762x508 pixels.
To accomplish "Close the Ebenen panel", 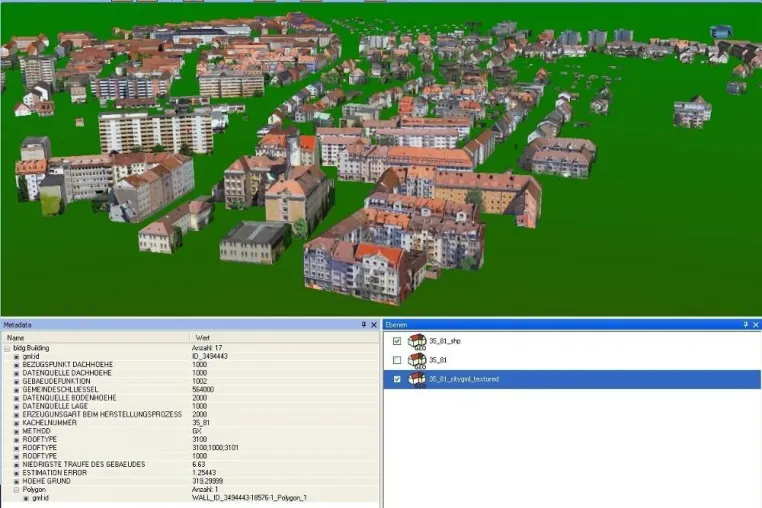I will click(755, 325).
